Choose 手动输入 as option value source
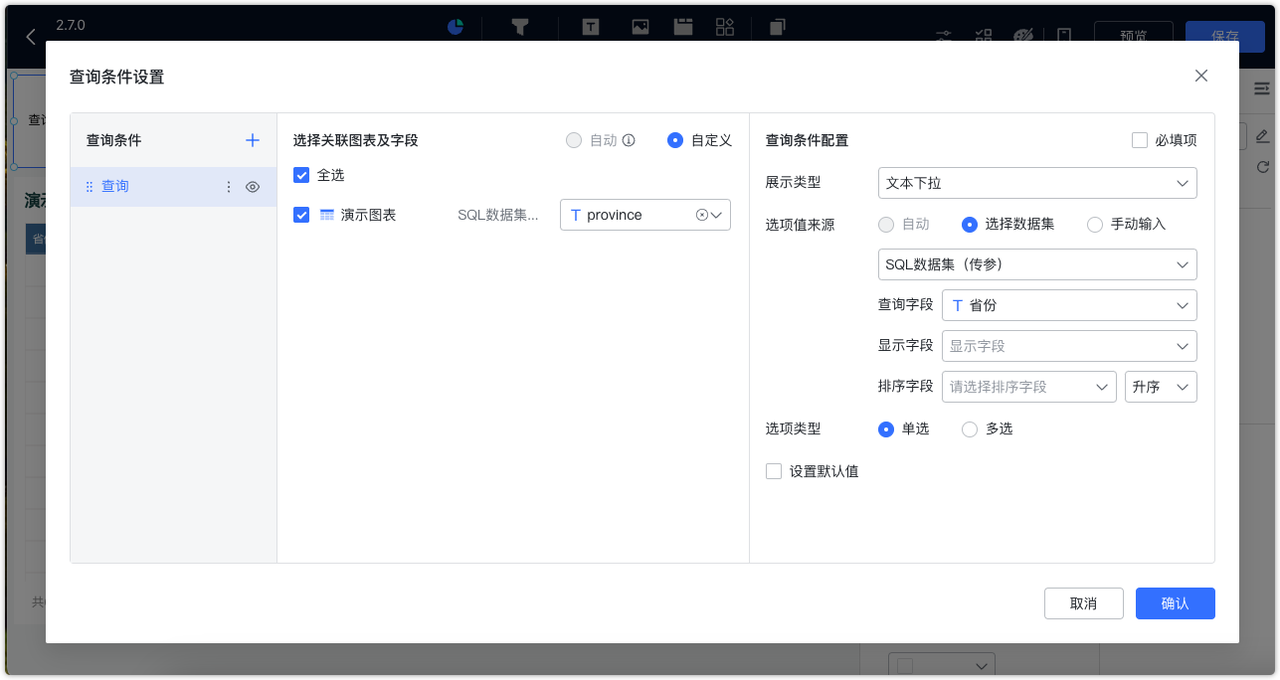This screenshot has height=680, width=1280. (1095, 224)
